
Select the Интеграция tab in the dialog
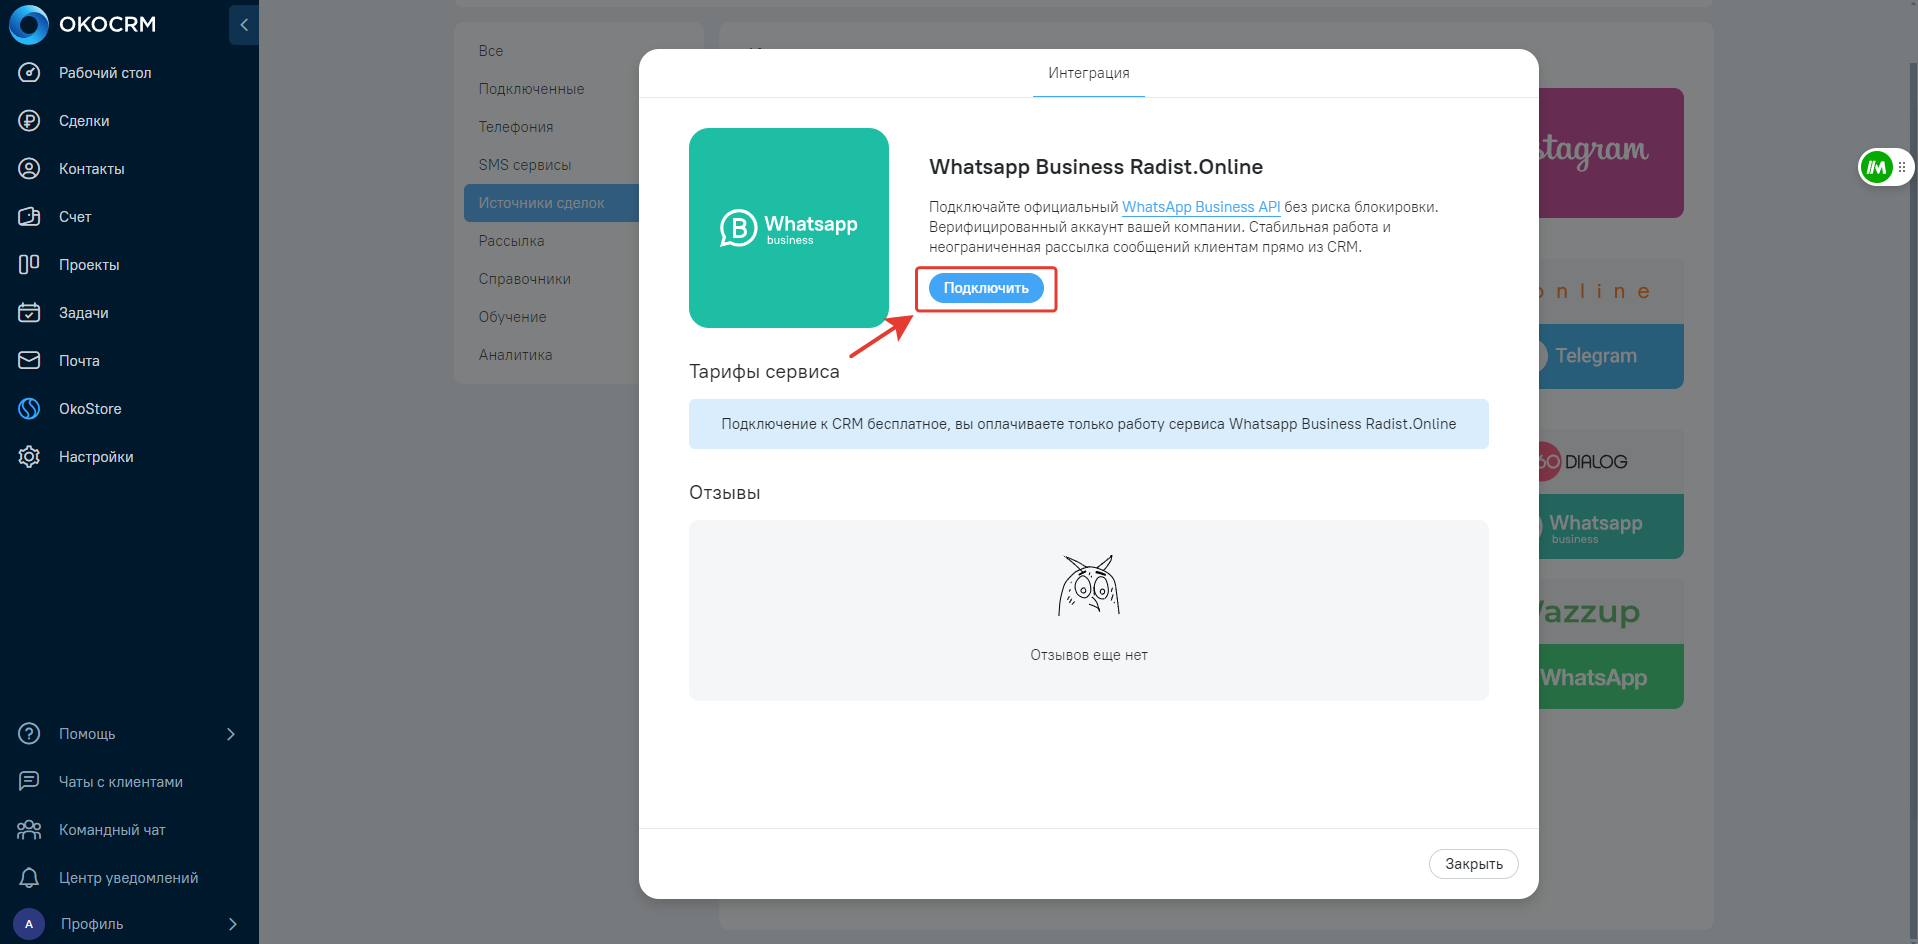tap(1089, 73)
